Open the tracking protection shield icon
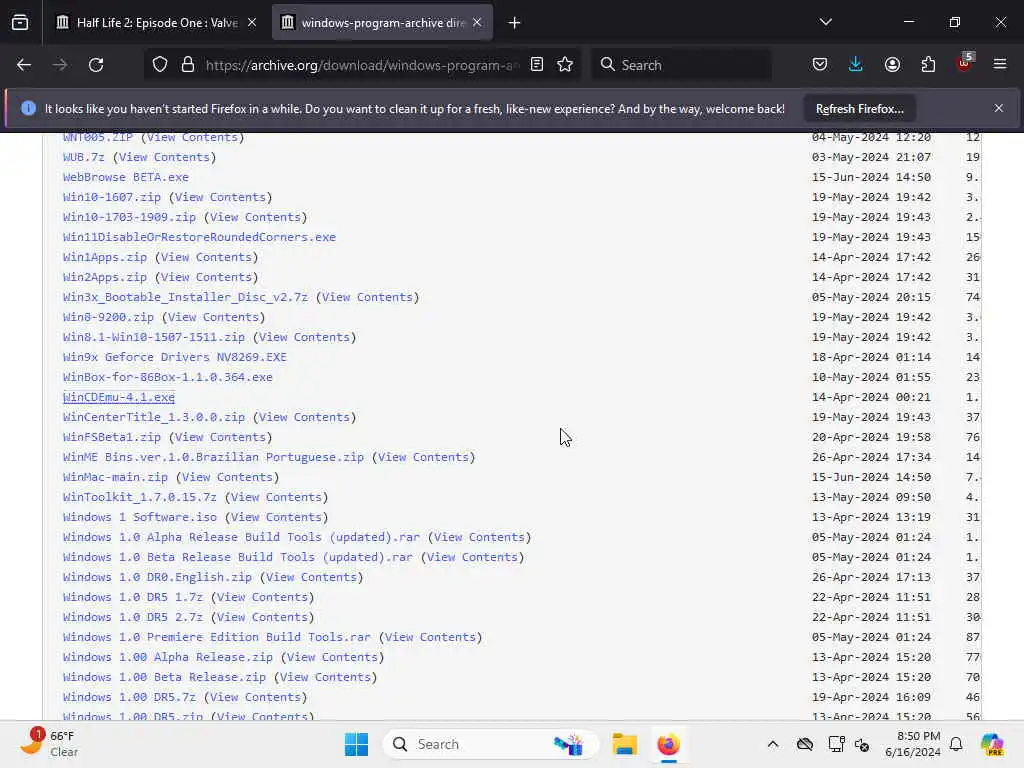 point(160,65)
